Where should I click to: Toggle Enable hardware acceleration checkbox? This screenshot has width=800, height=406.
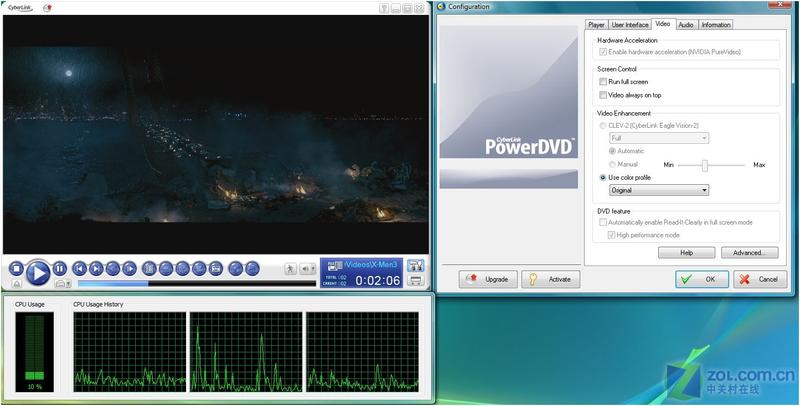(603, 52)
